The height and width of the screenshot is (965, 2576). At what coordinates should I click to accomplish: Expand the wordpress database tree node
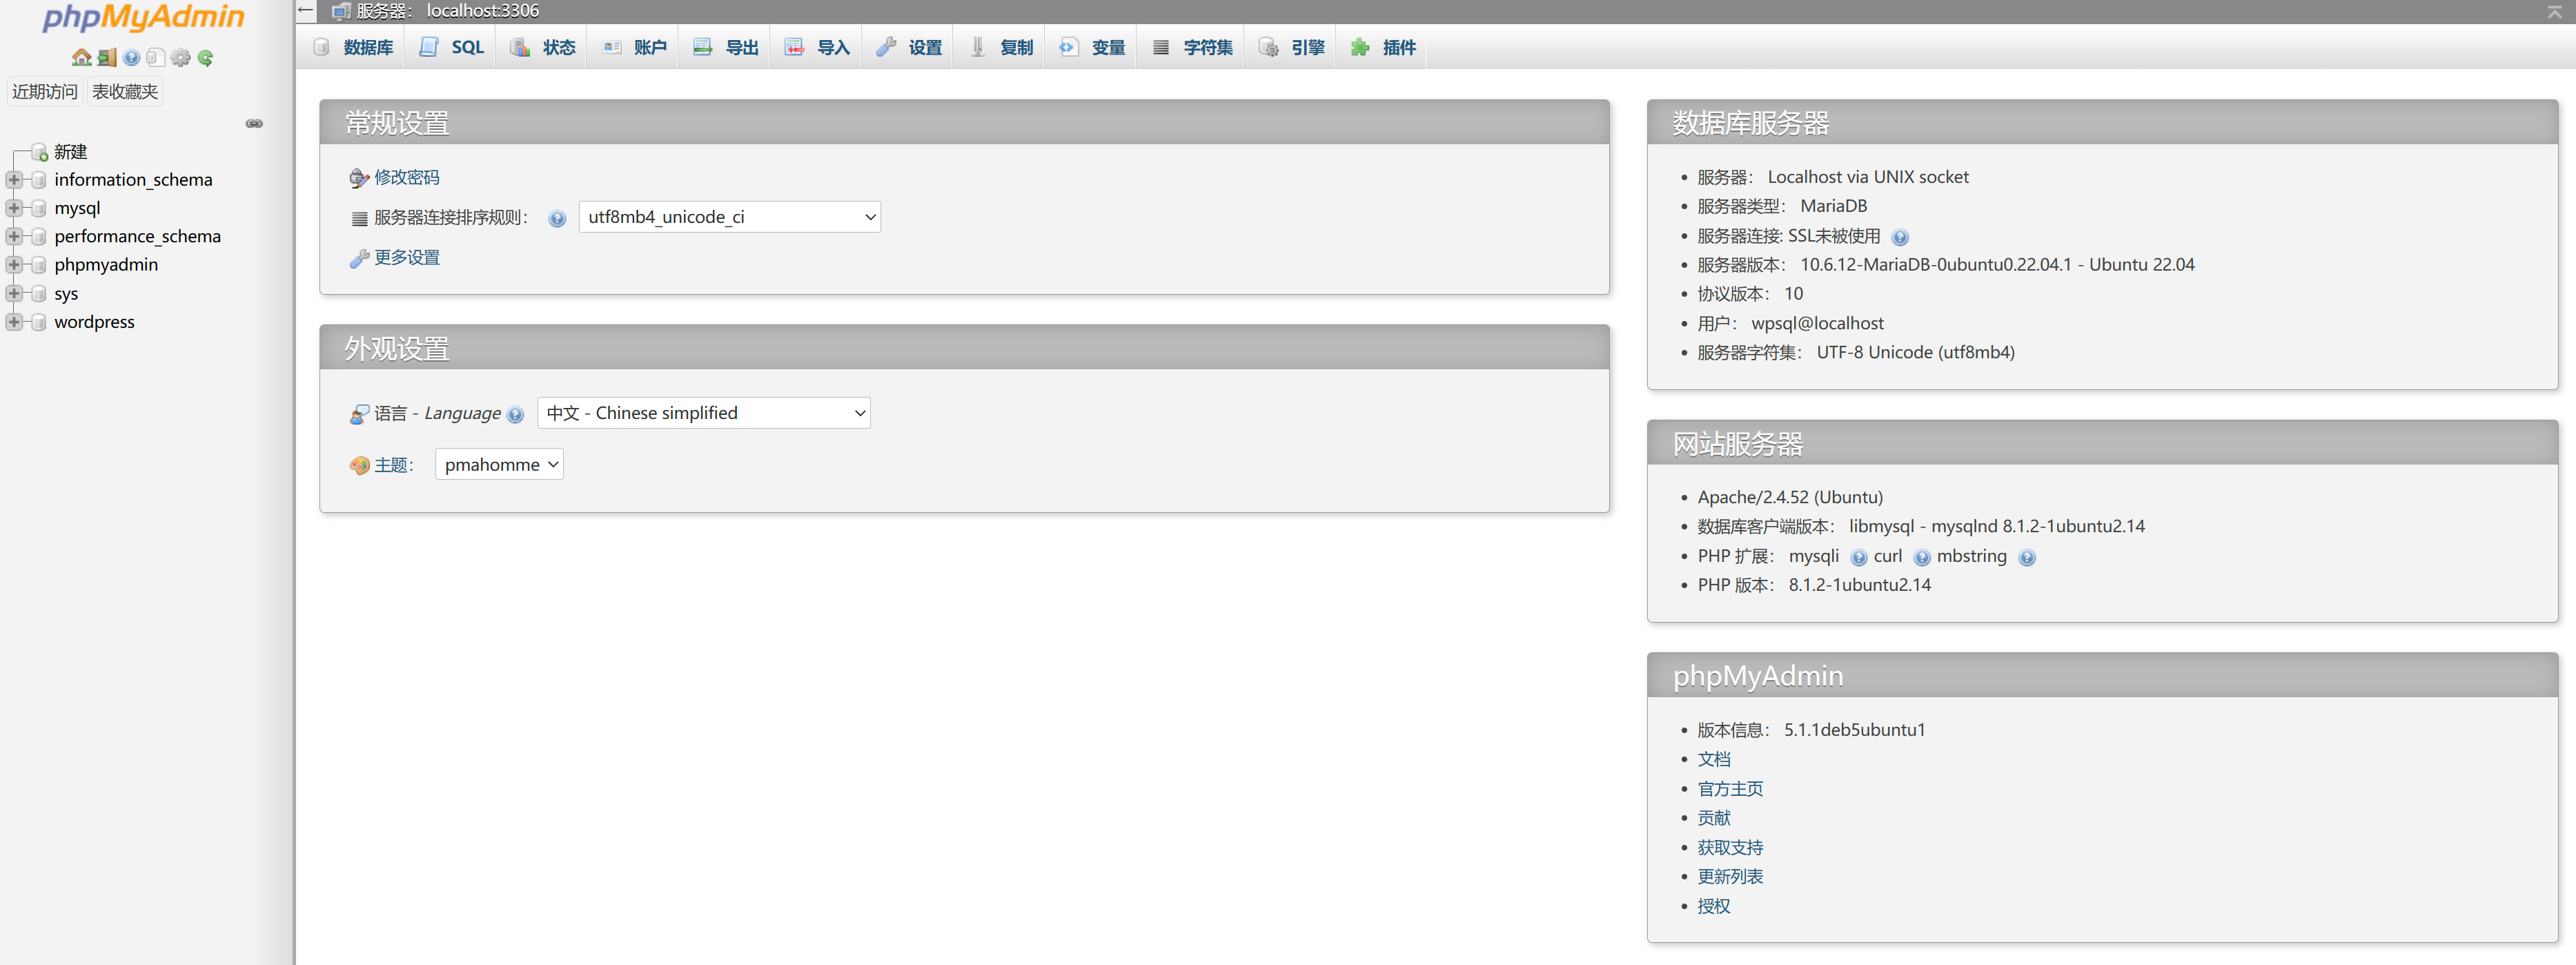pos(14,322)
